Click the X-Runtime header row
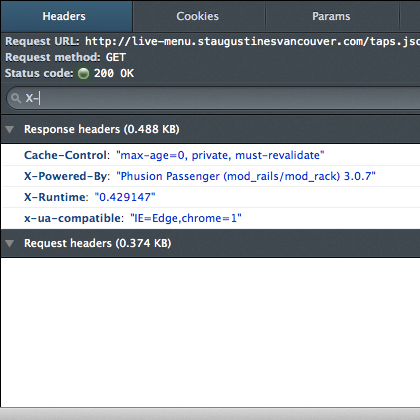This screenshot has width=420, height=420. (x=211, y=197)
